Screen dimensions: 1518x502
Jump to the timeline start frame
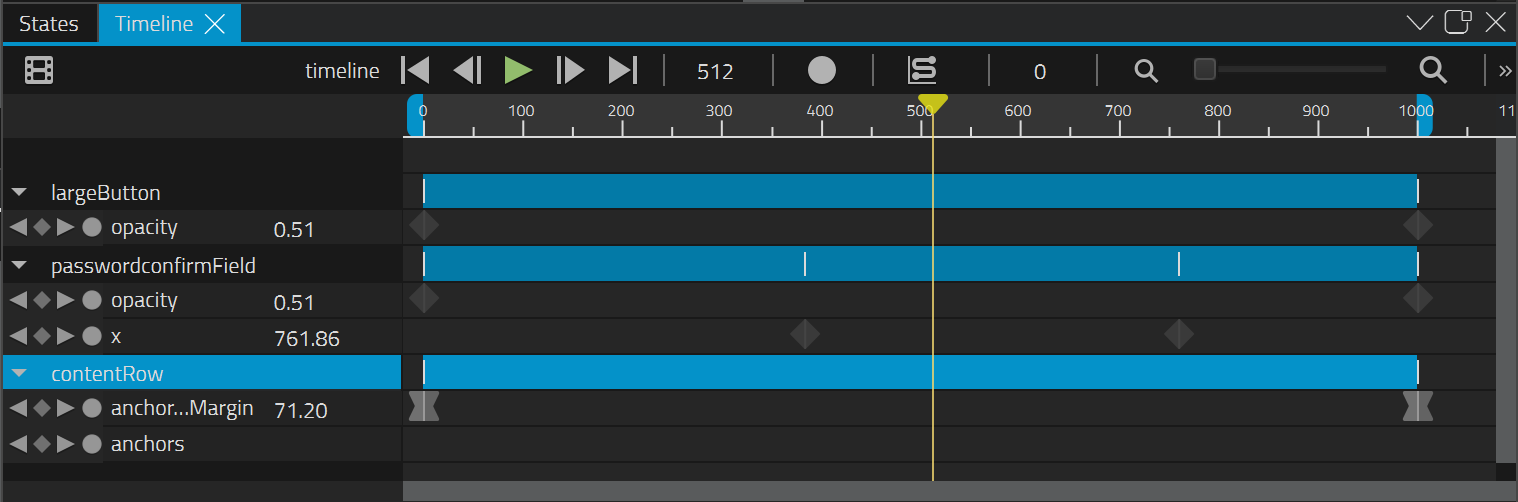coord(415,70)
